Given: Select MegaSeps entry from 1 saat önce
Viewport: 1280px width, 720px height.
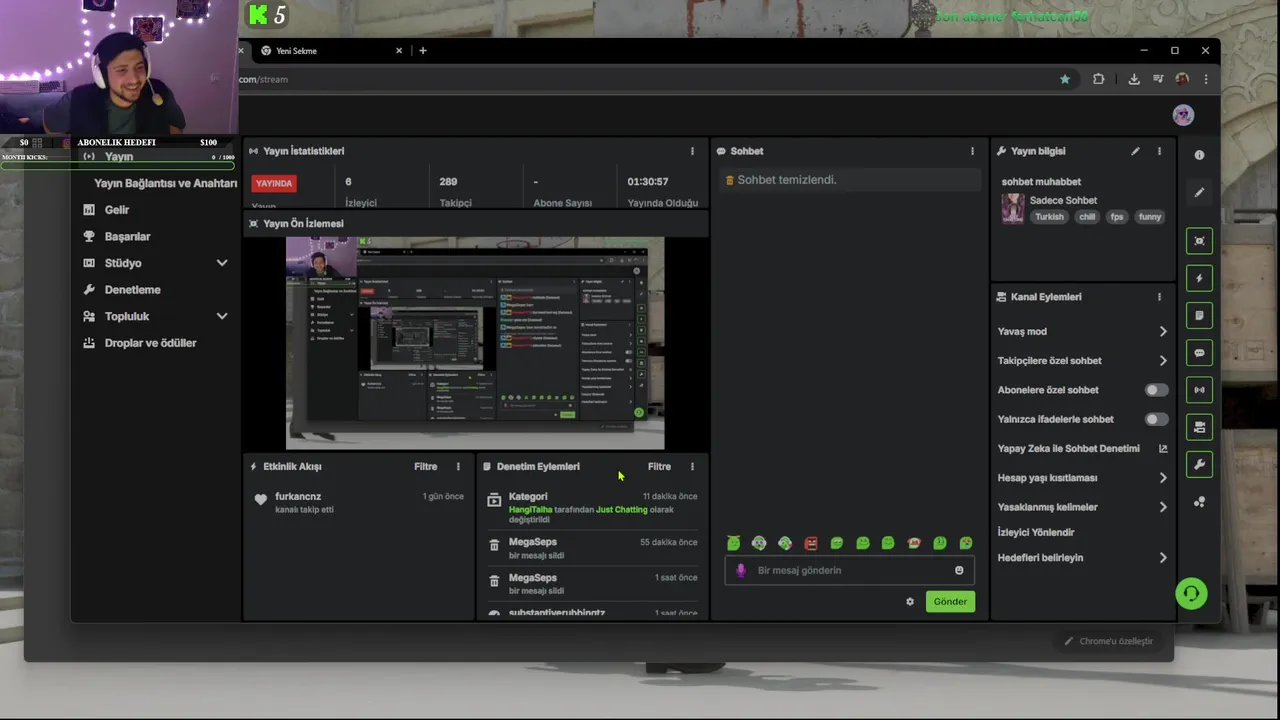Looking at the screenshot, I should point(592,584).
